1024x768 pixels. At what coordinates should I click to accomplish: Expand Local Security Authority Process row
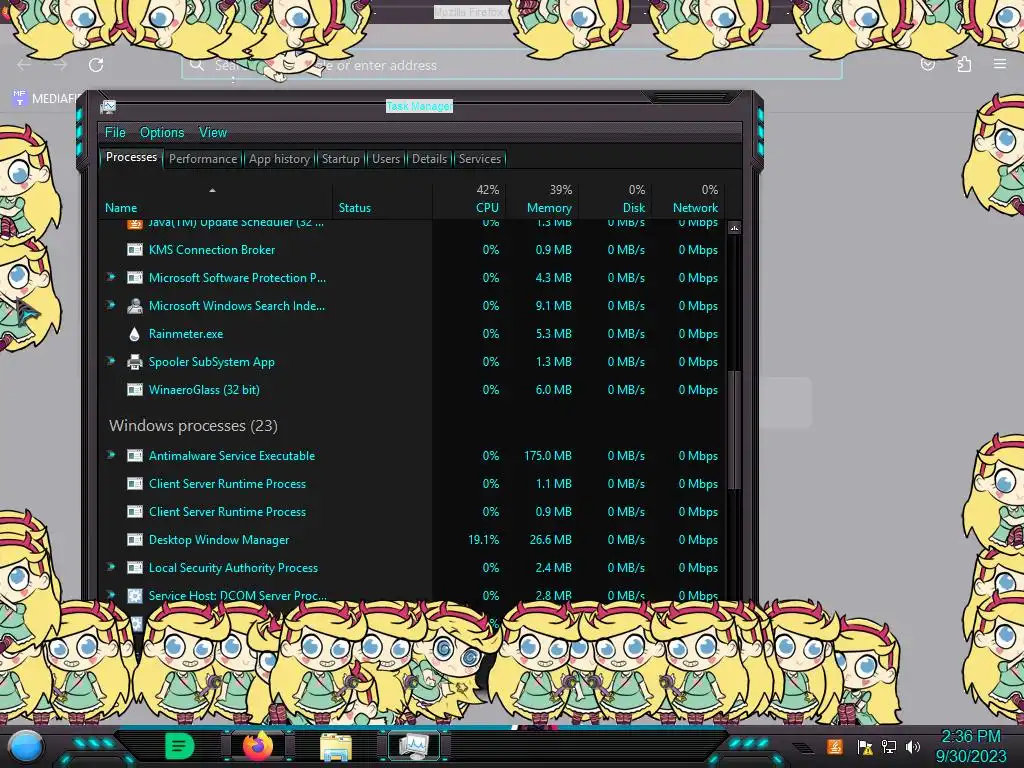[111, 568]
